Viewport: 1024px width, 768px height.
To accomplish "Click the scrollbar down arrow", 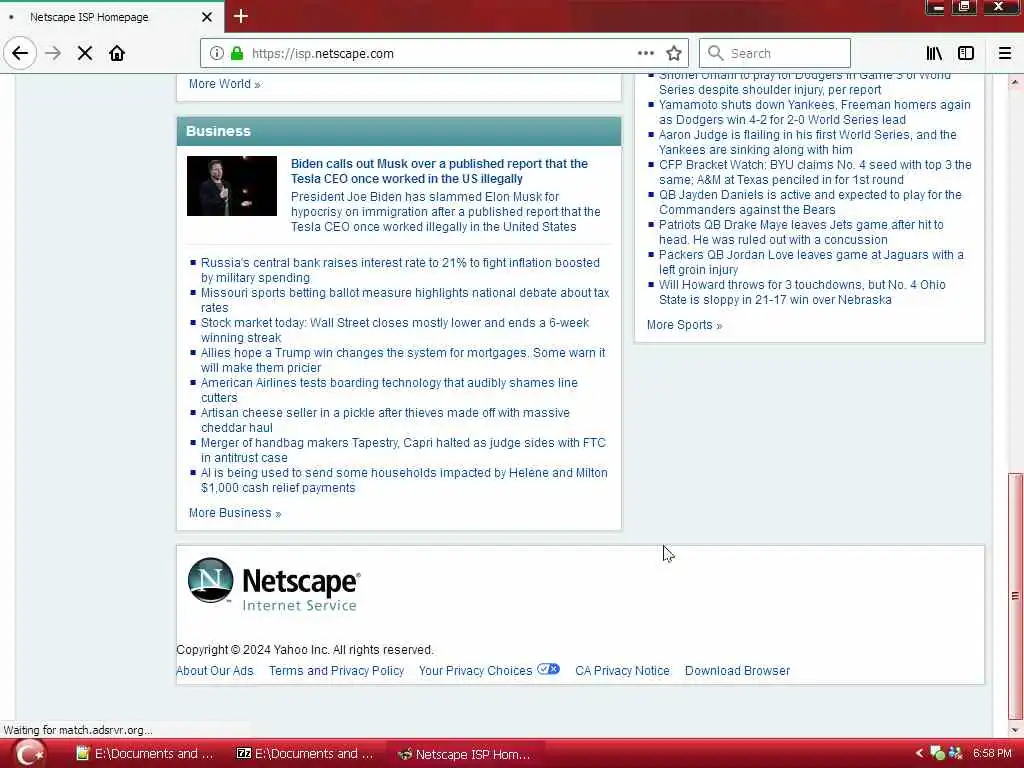I will click(1014, 729).
